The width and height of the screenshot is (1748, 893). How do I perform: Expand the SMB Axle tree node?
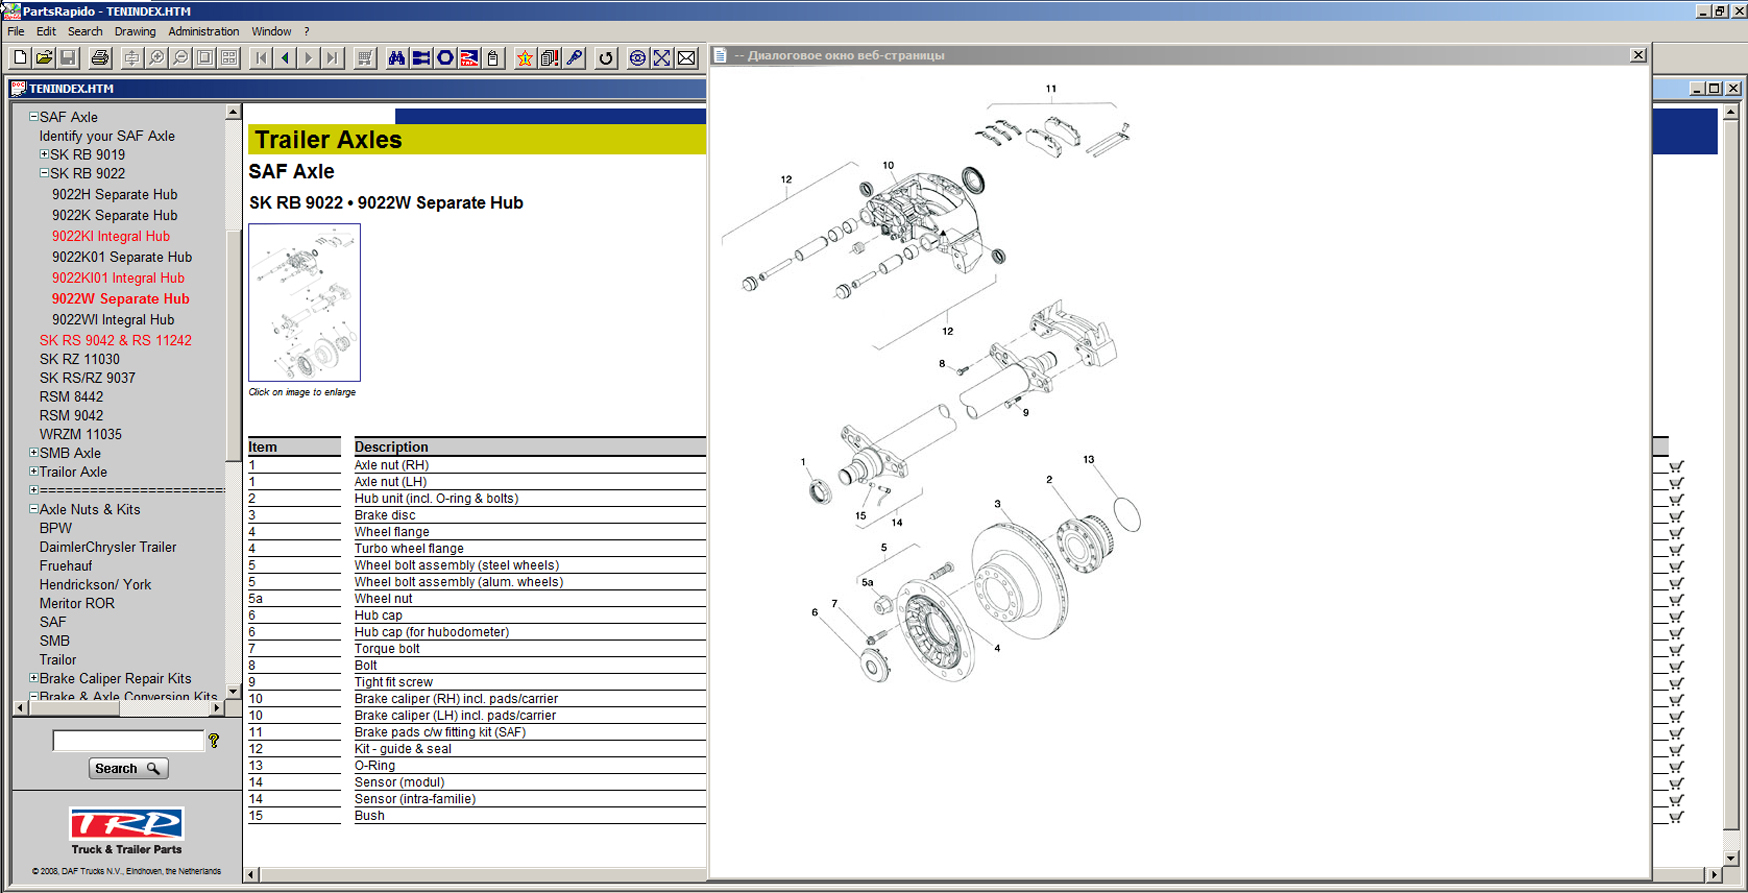click(x=33, y=453)
